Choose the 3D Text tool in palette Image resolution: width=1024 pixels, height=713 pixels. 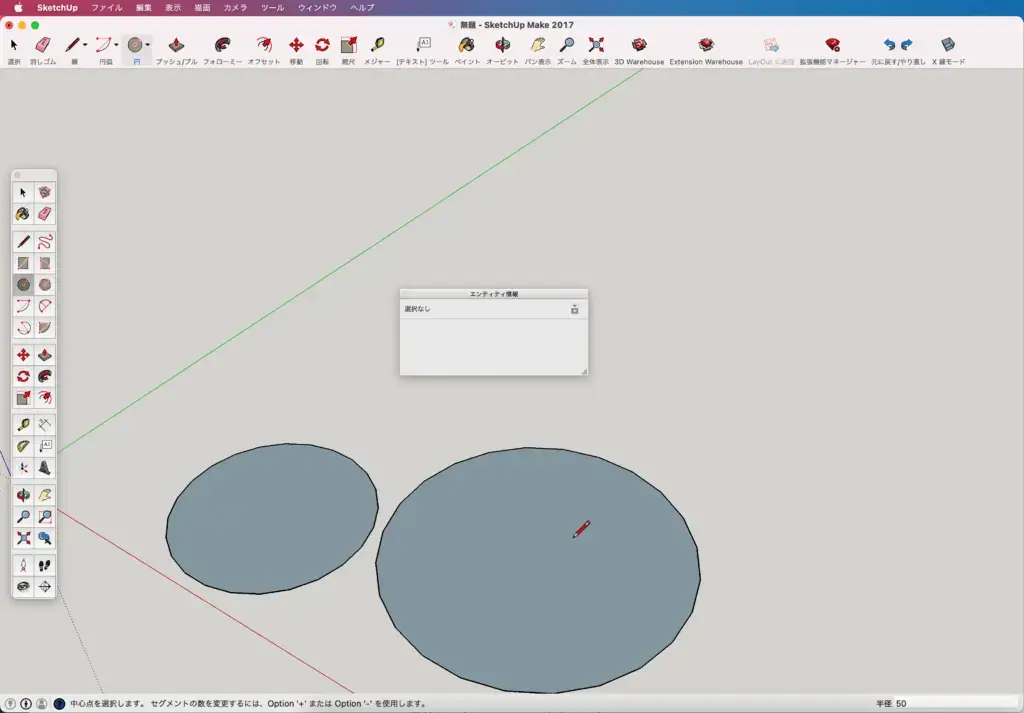coord(44,467)
